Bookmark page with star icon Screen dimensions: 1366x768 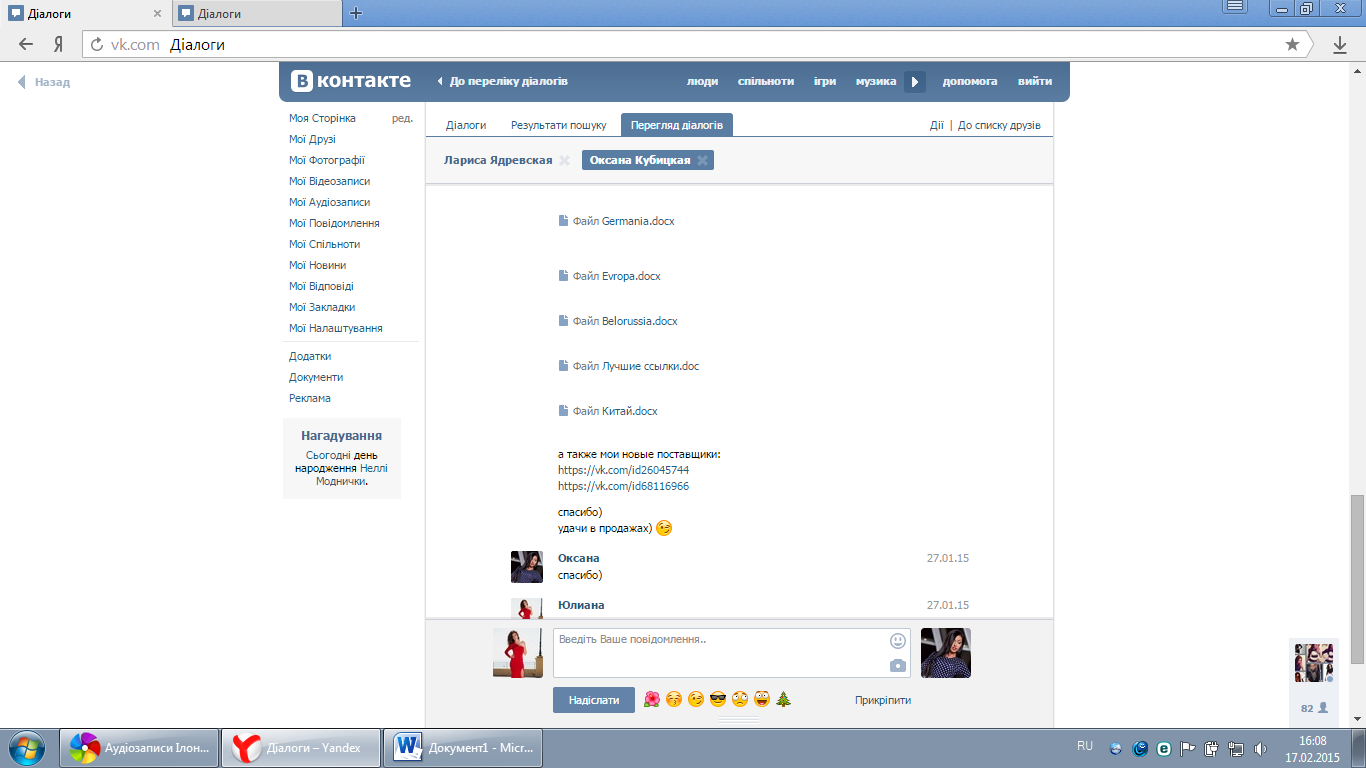coord(1292,44)
